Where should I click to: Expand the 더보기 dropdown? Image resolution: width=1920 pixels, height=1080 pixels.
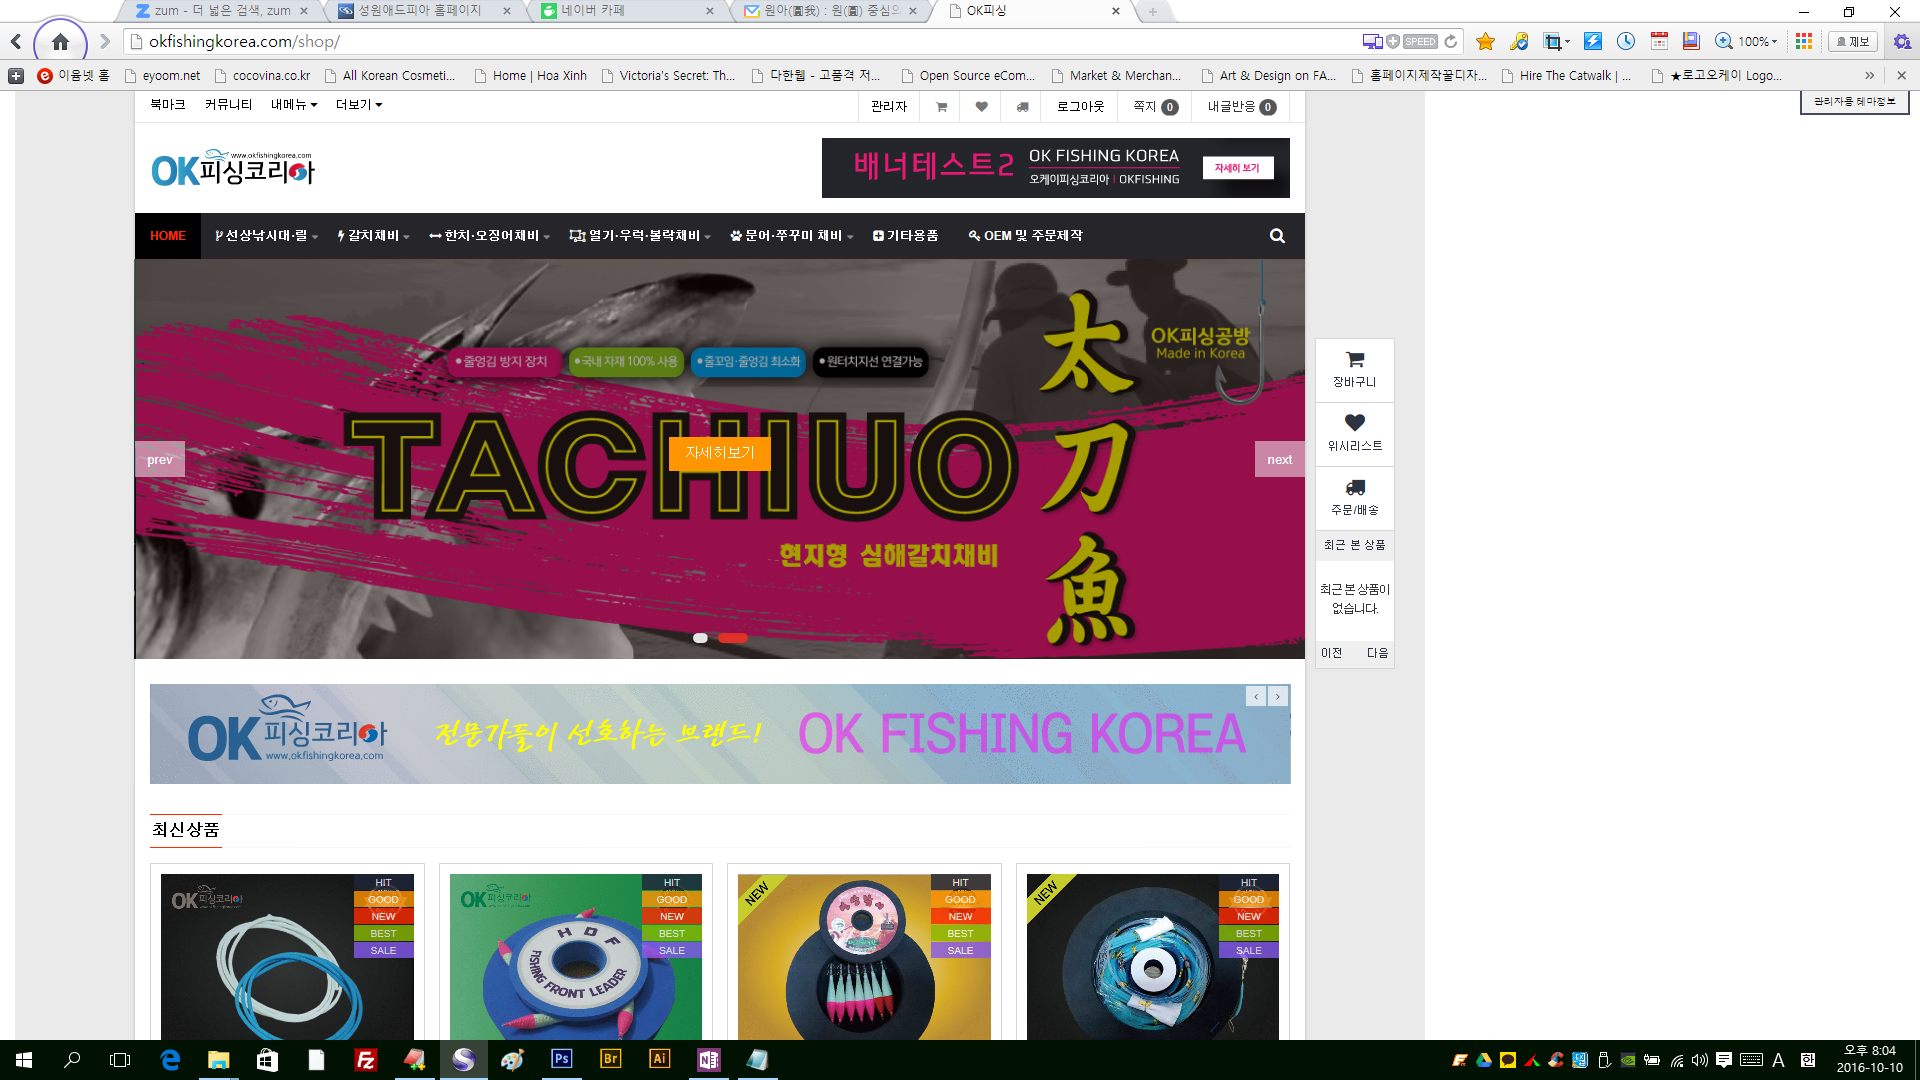click(x=358, y=105)
